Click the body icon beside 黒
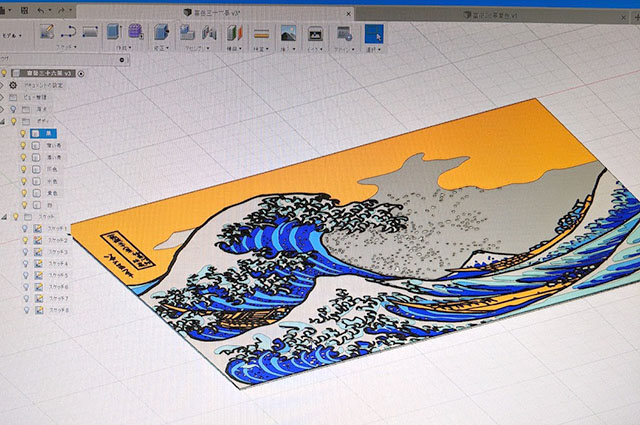 click(x=36, y=134)
